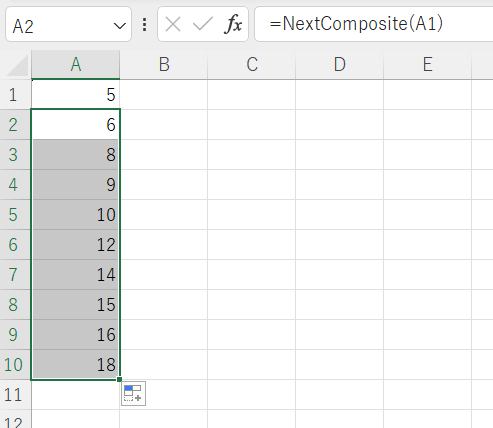
Task: Click the three-dot formula bar handle
Action: (x=144, y=25)
